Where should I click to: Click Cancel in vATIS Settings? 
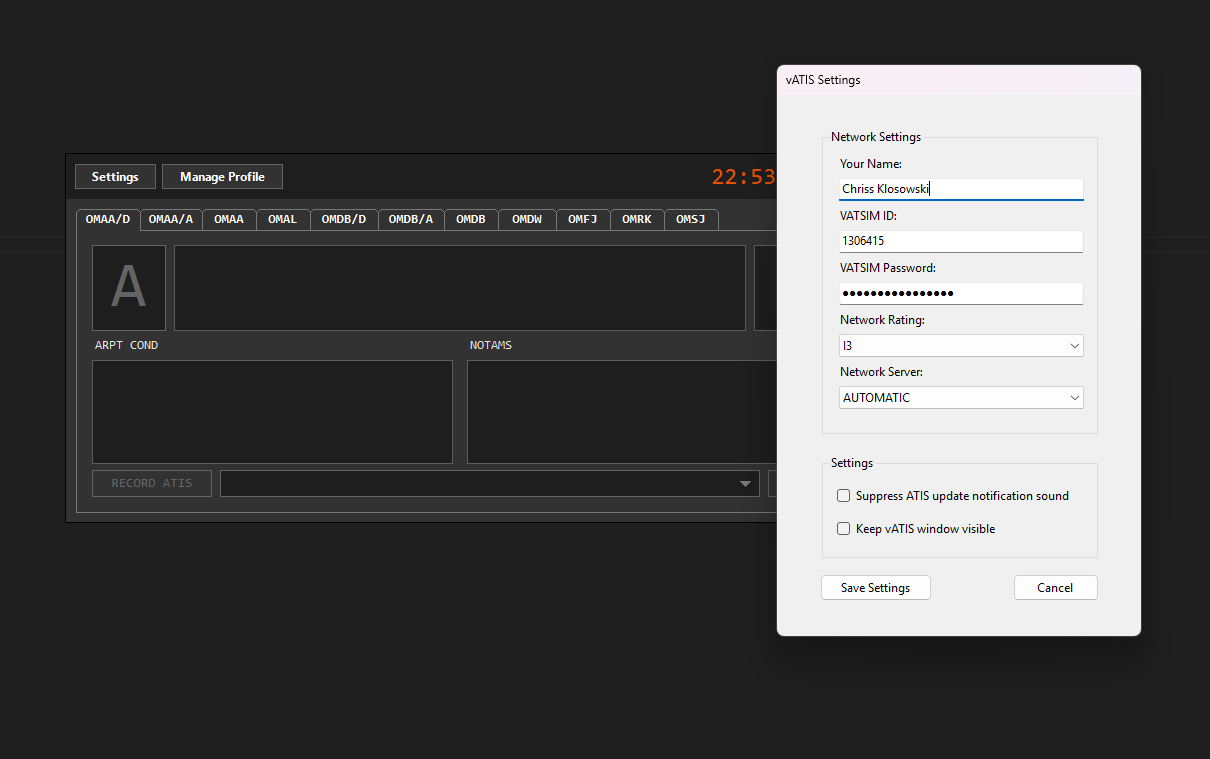pos(1055,588)
